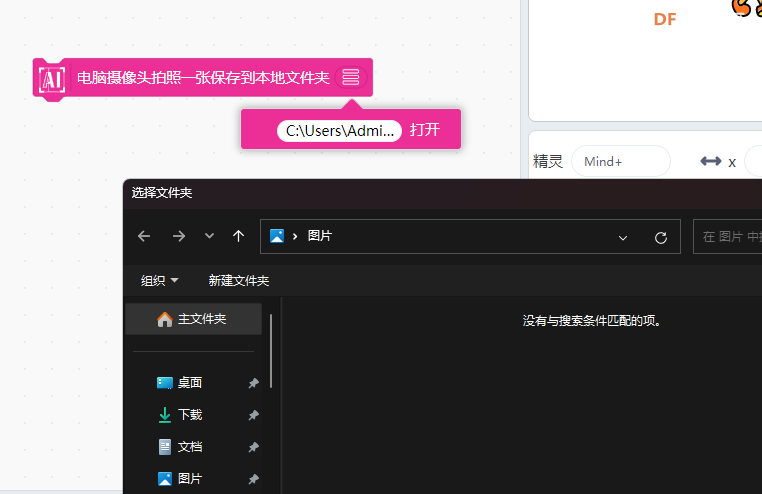Click the folder path field C:\Users\Admi...
This screenshot has height=494, width=762.
(339, 131)
